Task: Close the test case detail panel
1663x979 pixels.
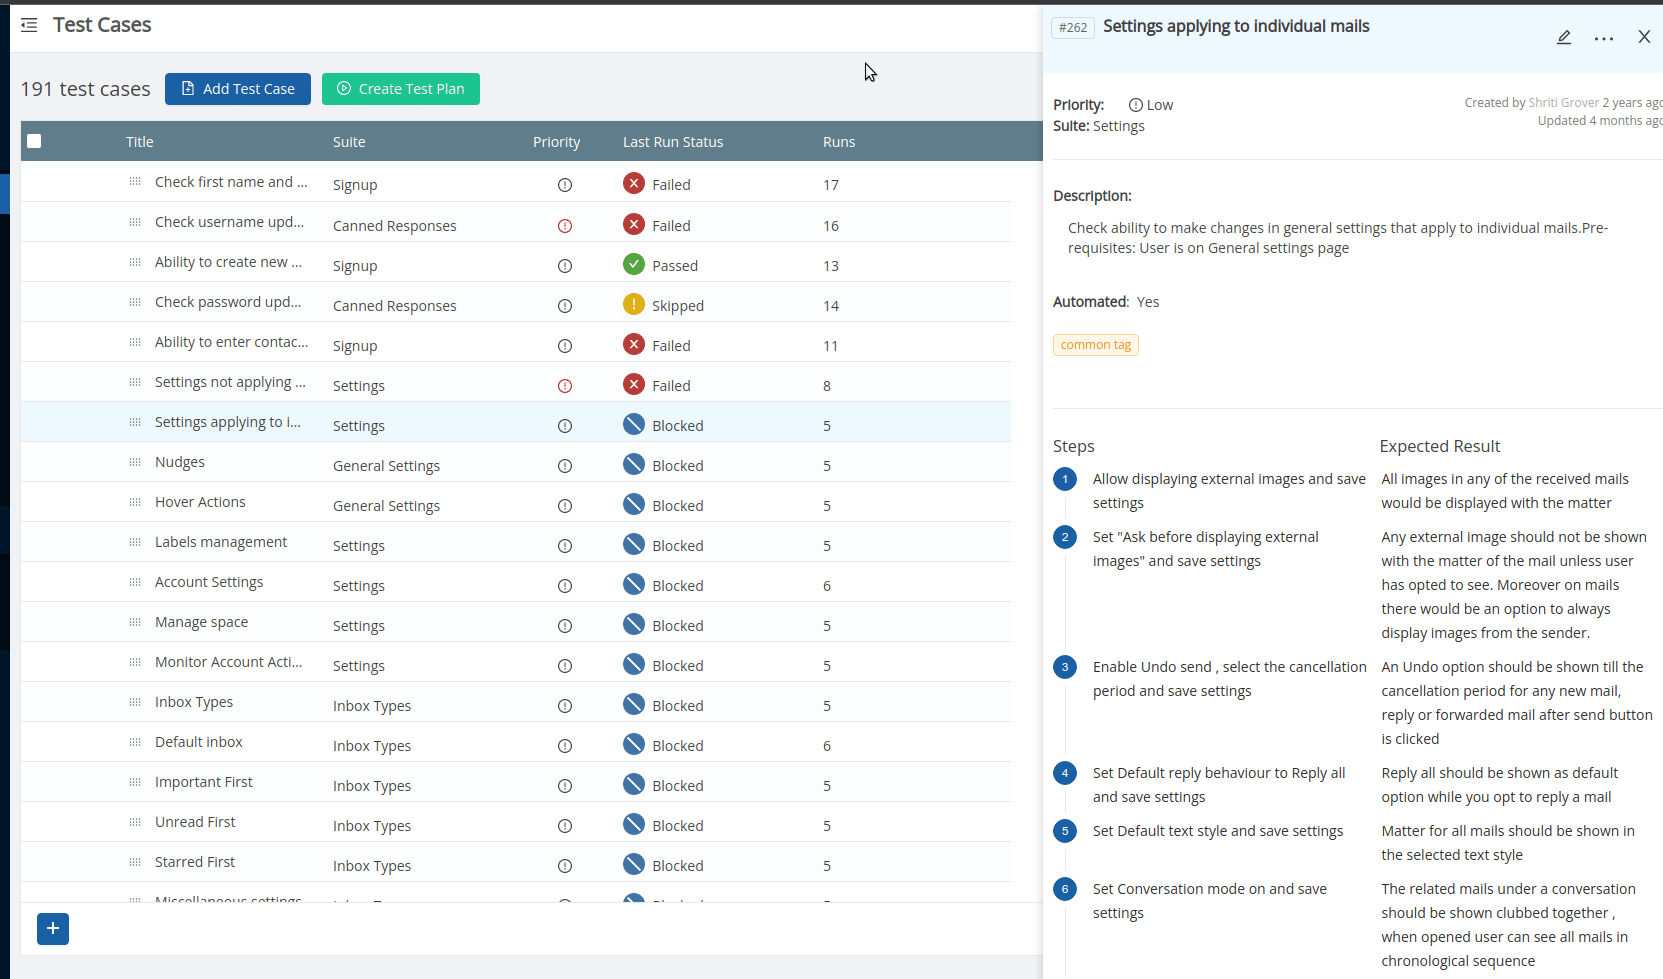Action: [x=1644, y=37]
